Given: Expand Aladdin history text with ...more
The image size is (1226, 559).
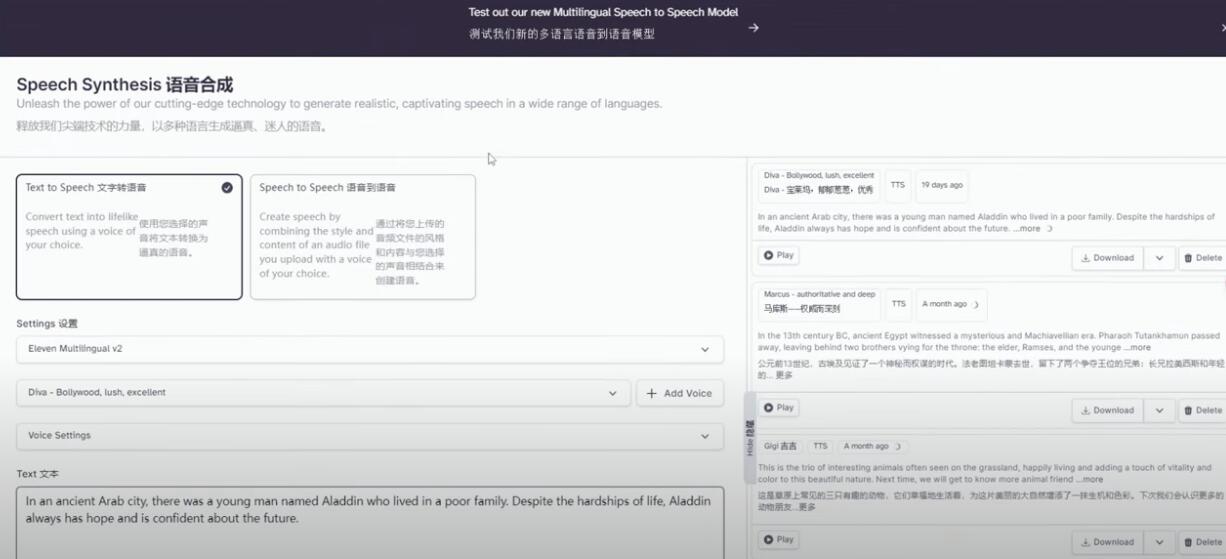Looking at the screenshot, I should pos(1027,229).
